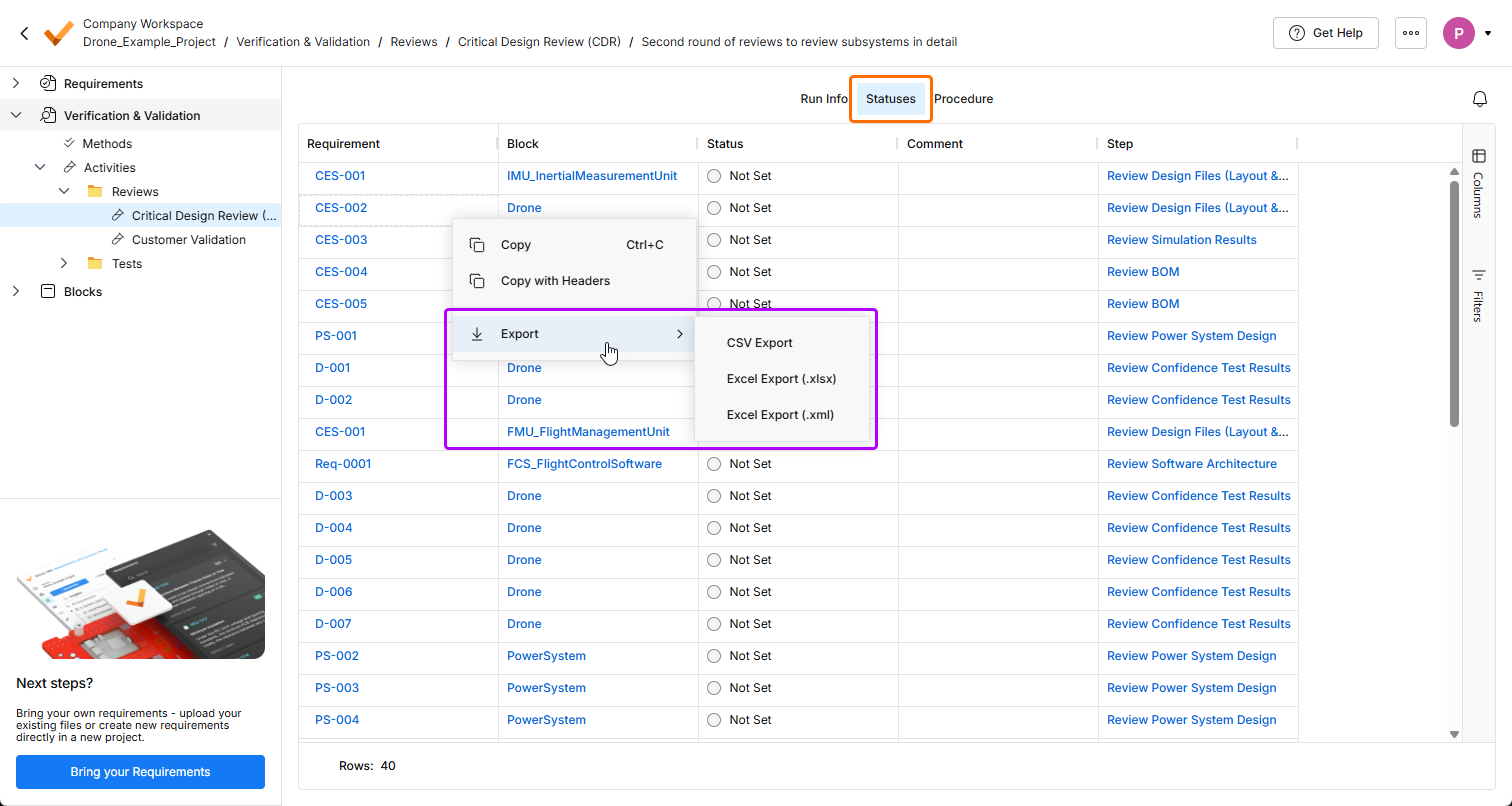Expand the Tests folder
The height and width of the screenshot is (806, 1512).
coord(65,264)
